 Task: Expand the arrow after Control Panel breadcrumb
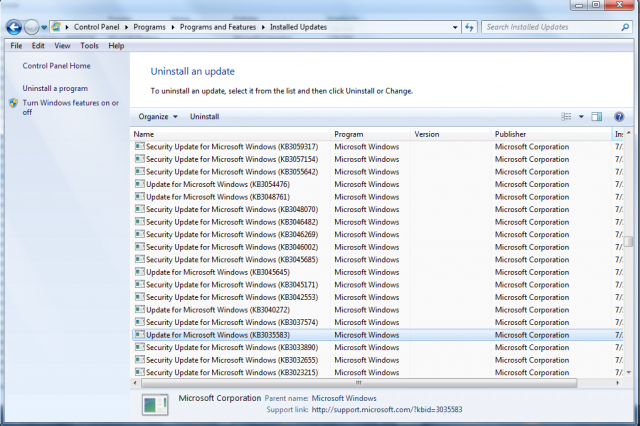click(x=126, y=27)
